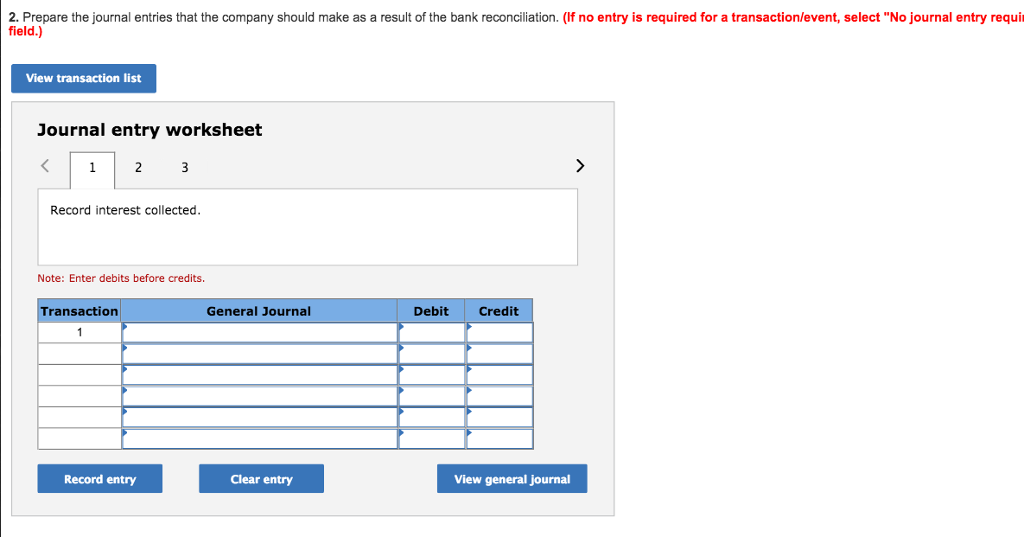This screenshot has width=1024, height=537.
Task: Select fourth row General Journal account field
Action: [x=260, y=396]
